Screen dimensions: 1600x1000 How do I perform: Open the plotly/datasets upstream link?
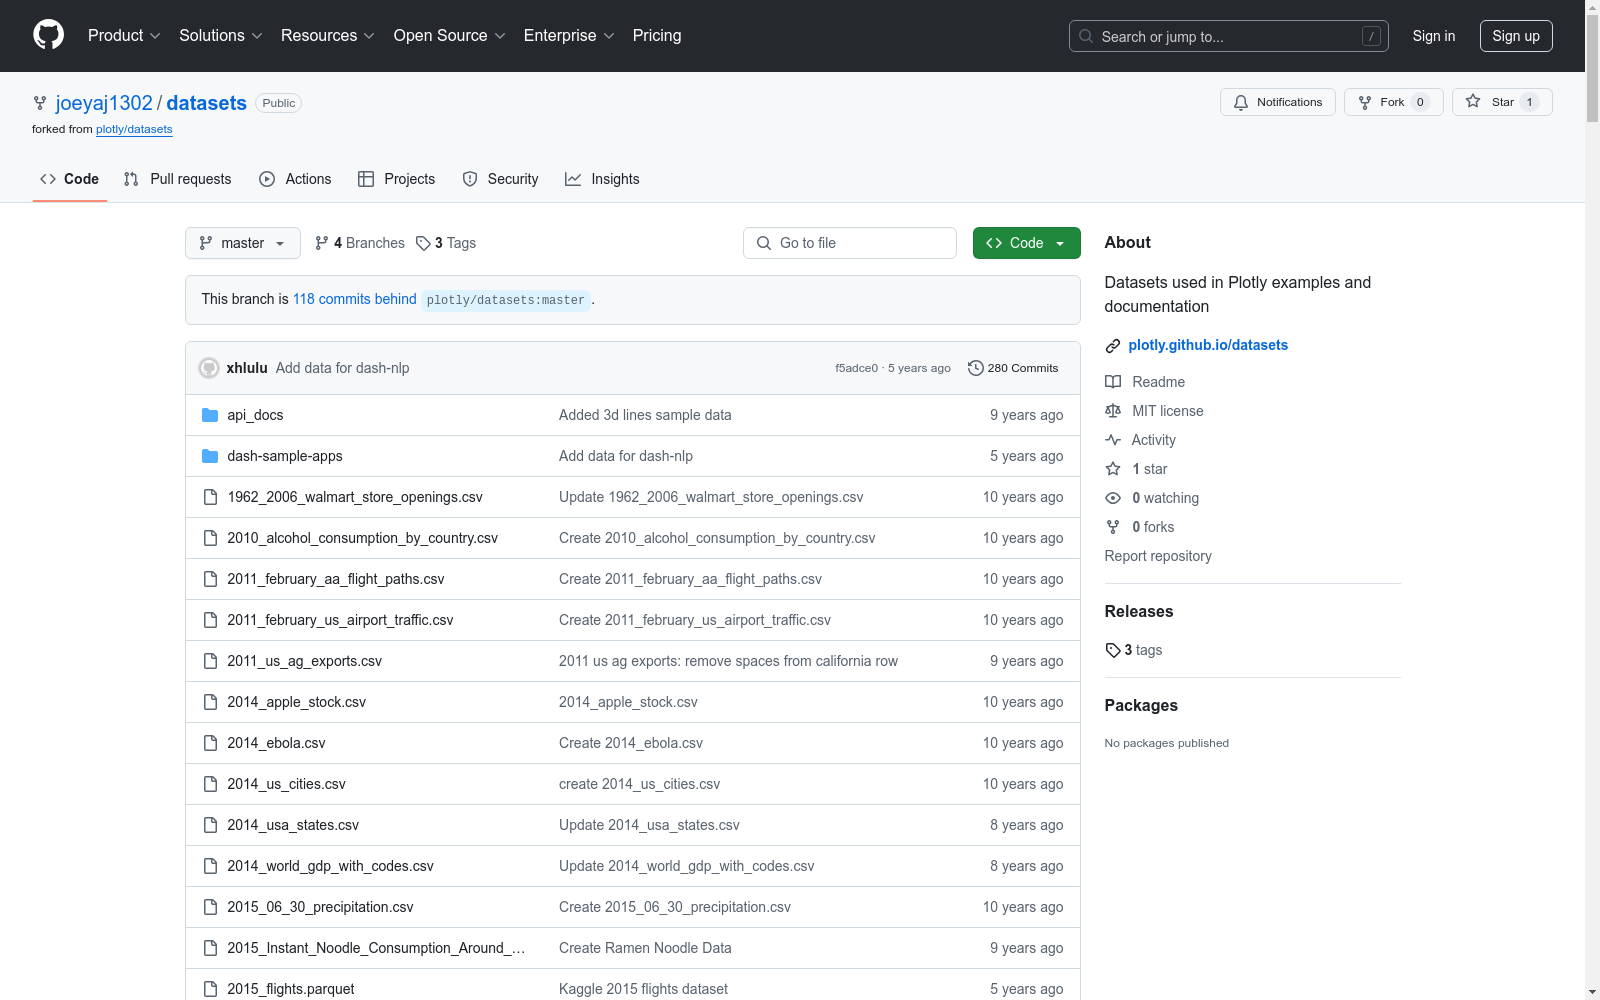134,129
